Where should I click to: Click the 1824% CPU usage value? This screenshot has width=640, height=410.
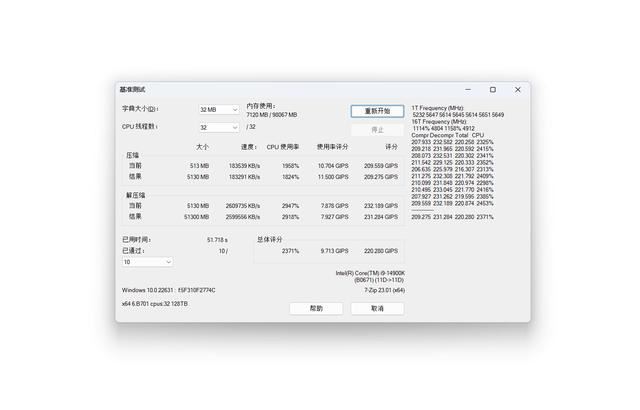click(291, 177)
